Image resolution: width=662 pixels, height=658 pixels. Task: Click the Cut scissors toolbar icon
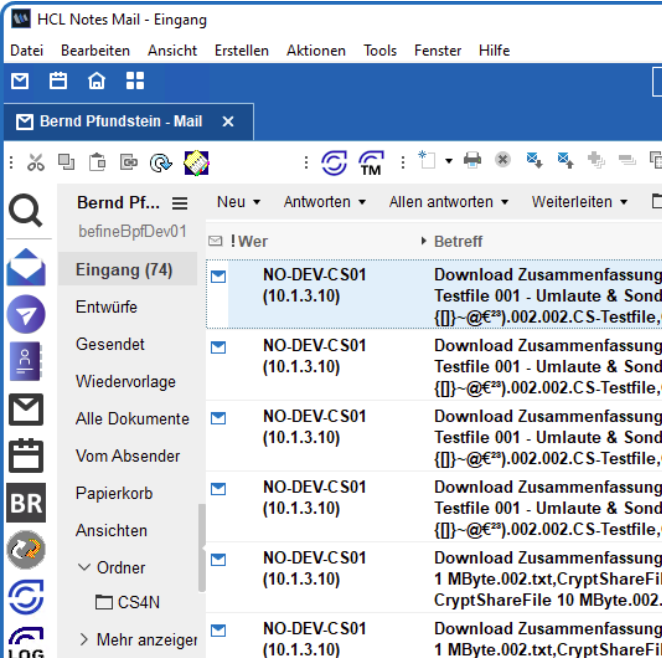coord(35,162)
